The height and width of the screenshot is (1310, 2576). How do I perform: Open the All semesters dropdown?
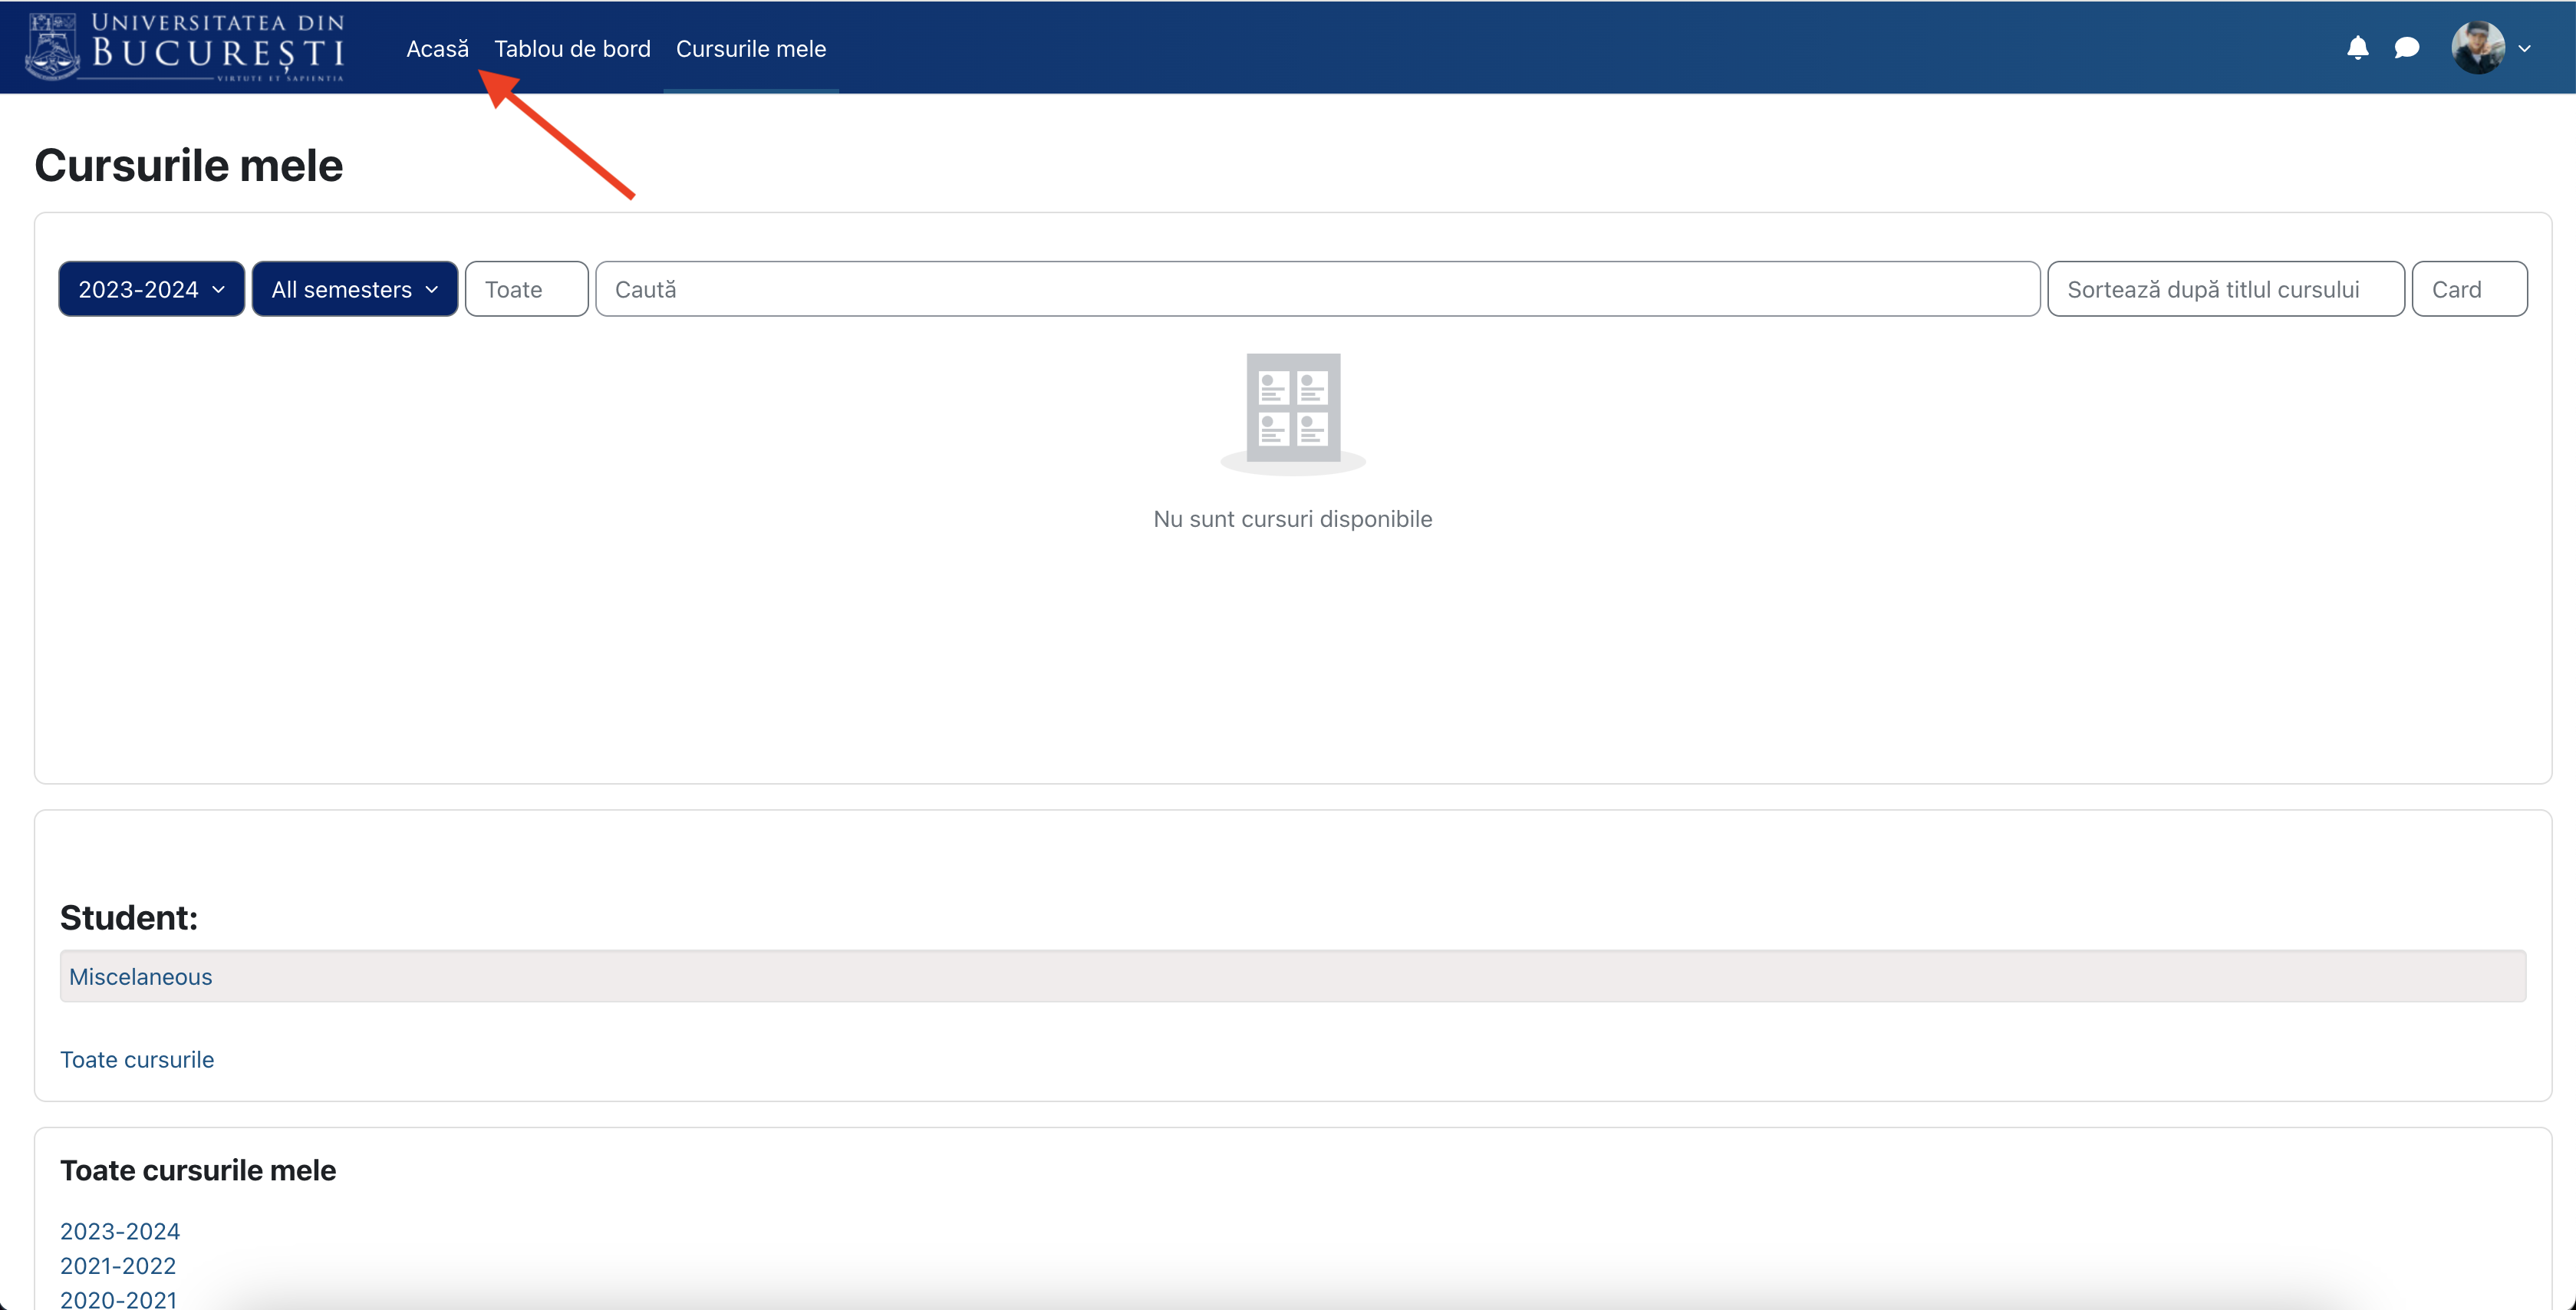click(354, 289)
